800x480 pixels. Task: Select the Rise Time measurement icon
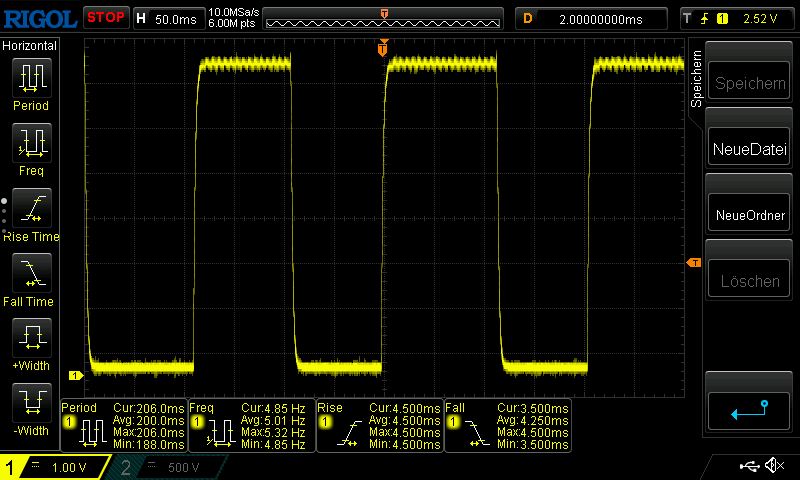pos(30,208)
